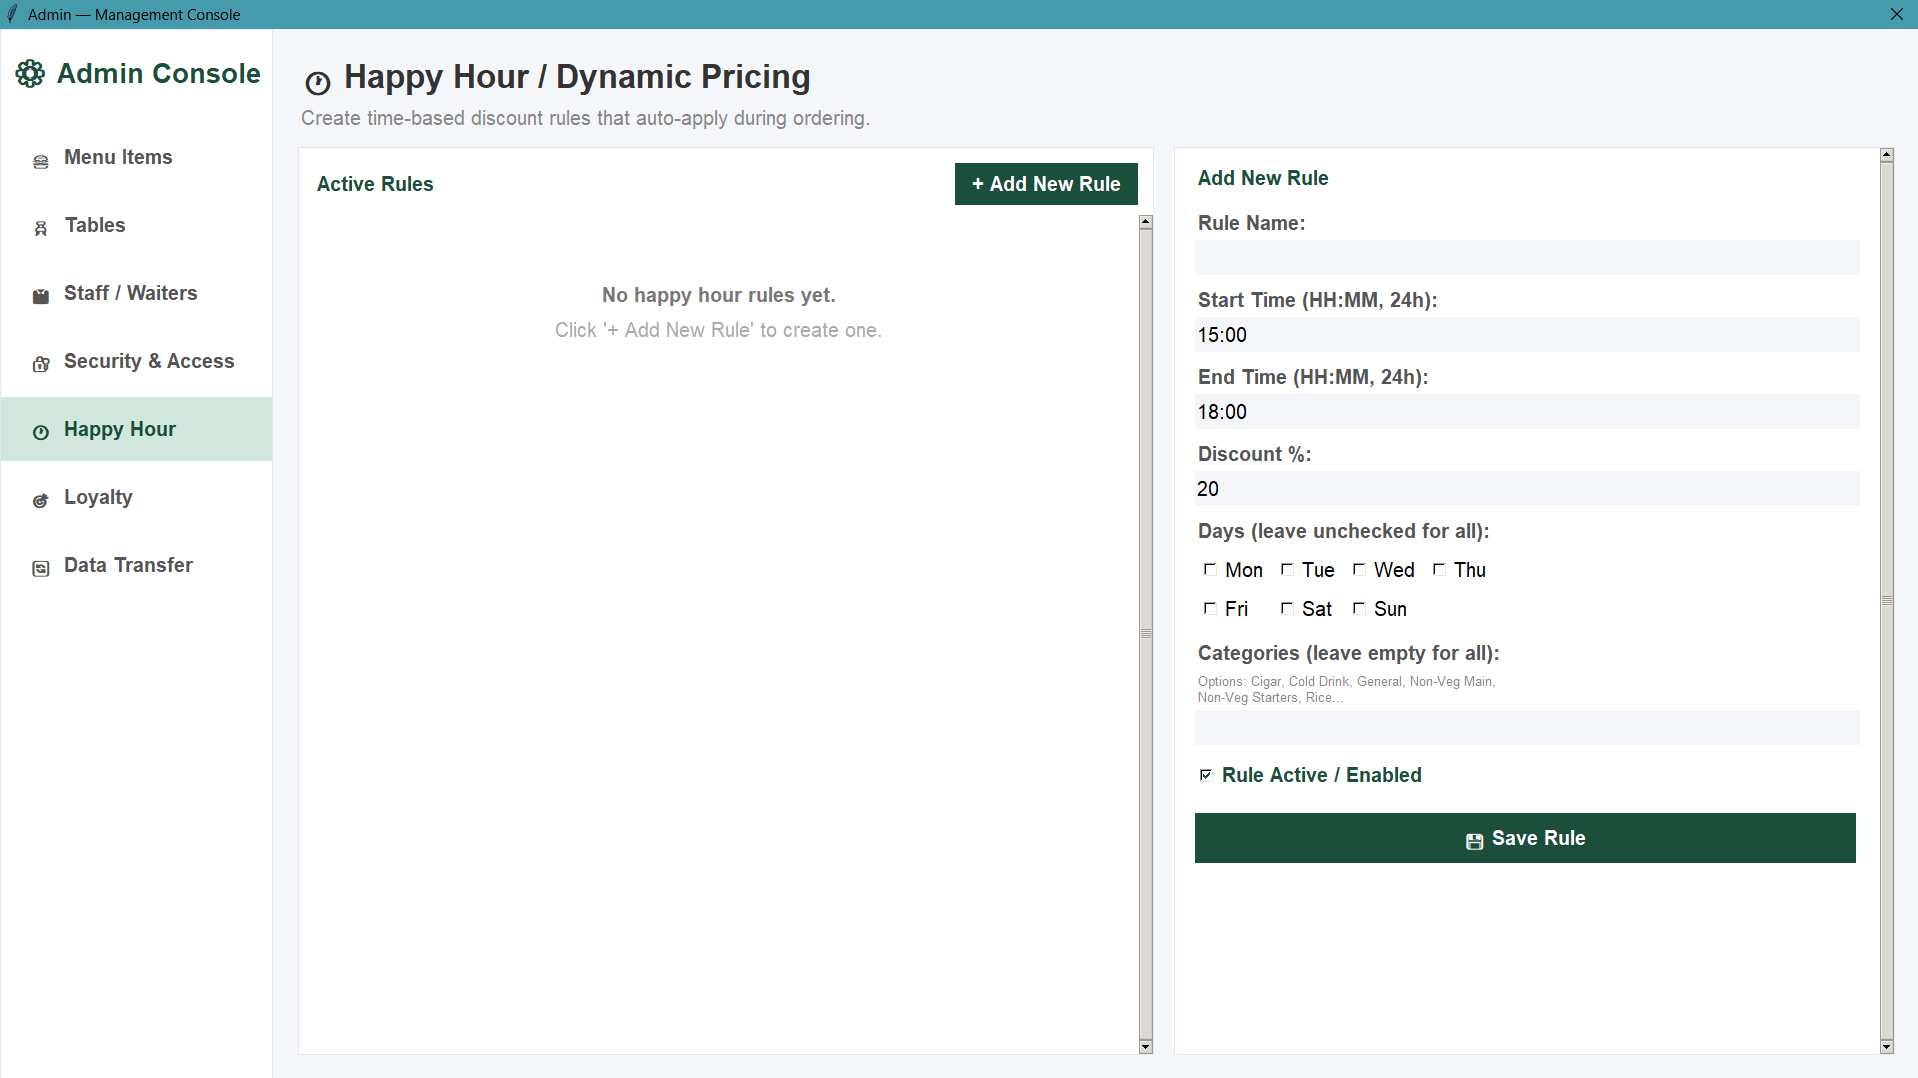Image resolution: width=1918 pixels, height=1078 pixels.
Task: Click the 'No happy hour rules yet.' message
Action: pyautogui.click(x=718, y=295)
